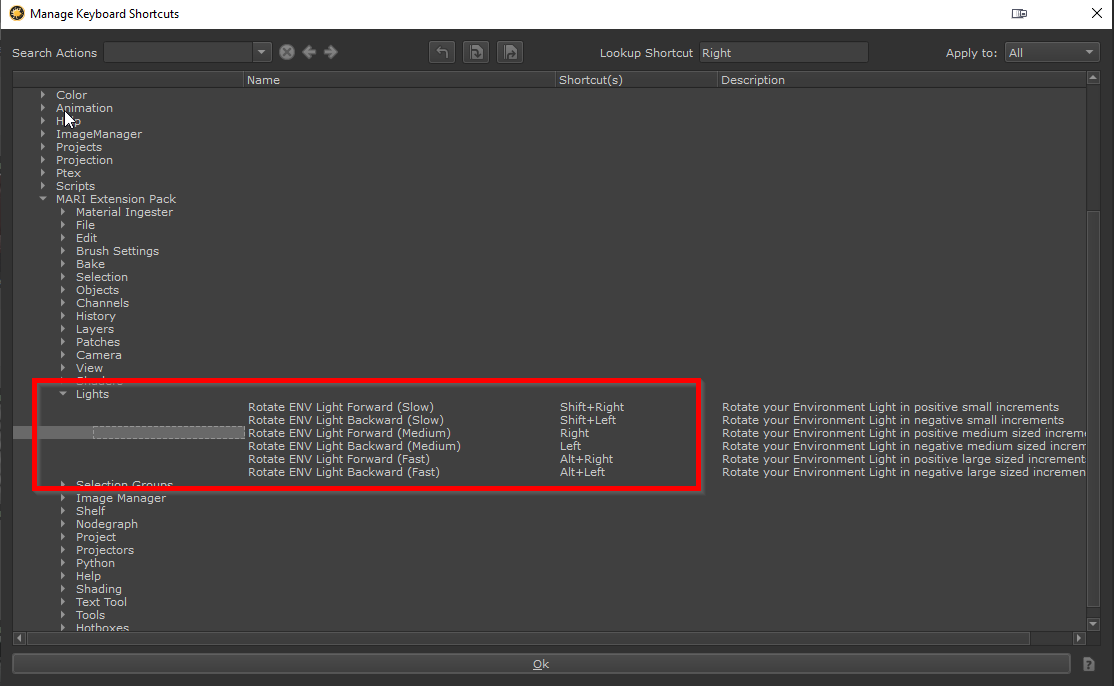Expand the Nodegraph category
The image size is (1114, 686).
coord(63,524)
